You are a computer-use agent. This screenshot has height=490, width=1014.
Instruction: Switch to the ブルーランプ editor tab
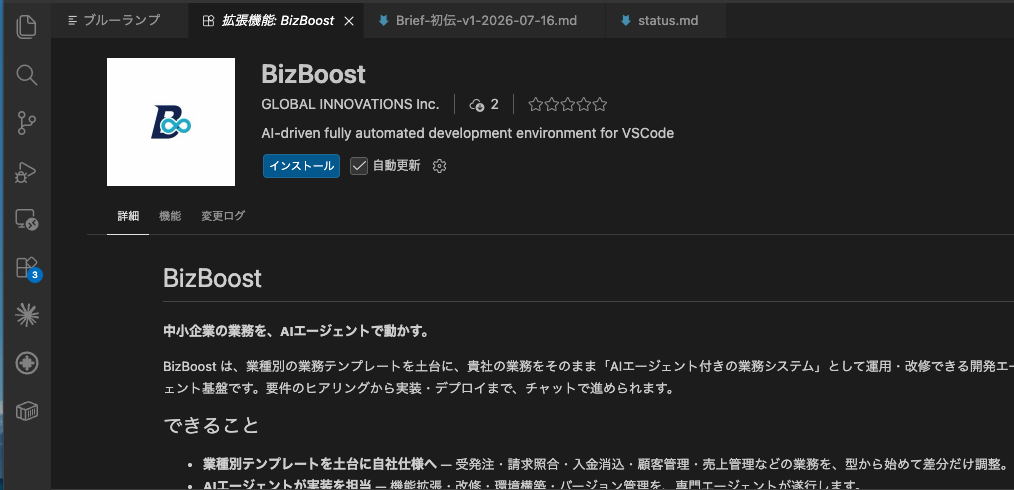point(121,21)
